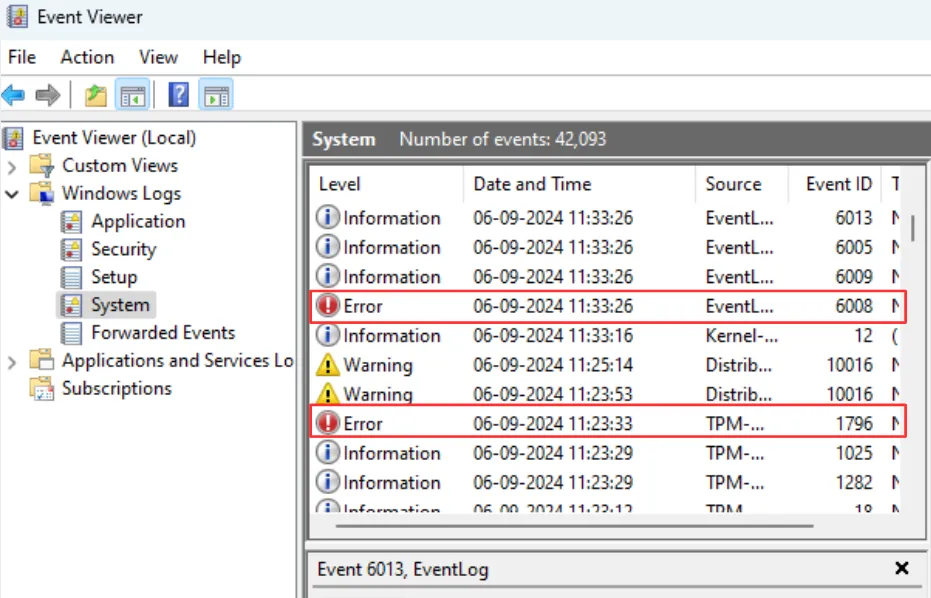The height and width of the screenshot is (598, 931).
Task: Select the Custom Views label
Action: (120, 165)
